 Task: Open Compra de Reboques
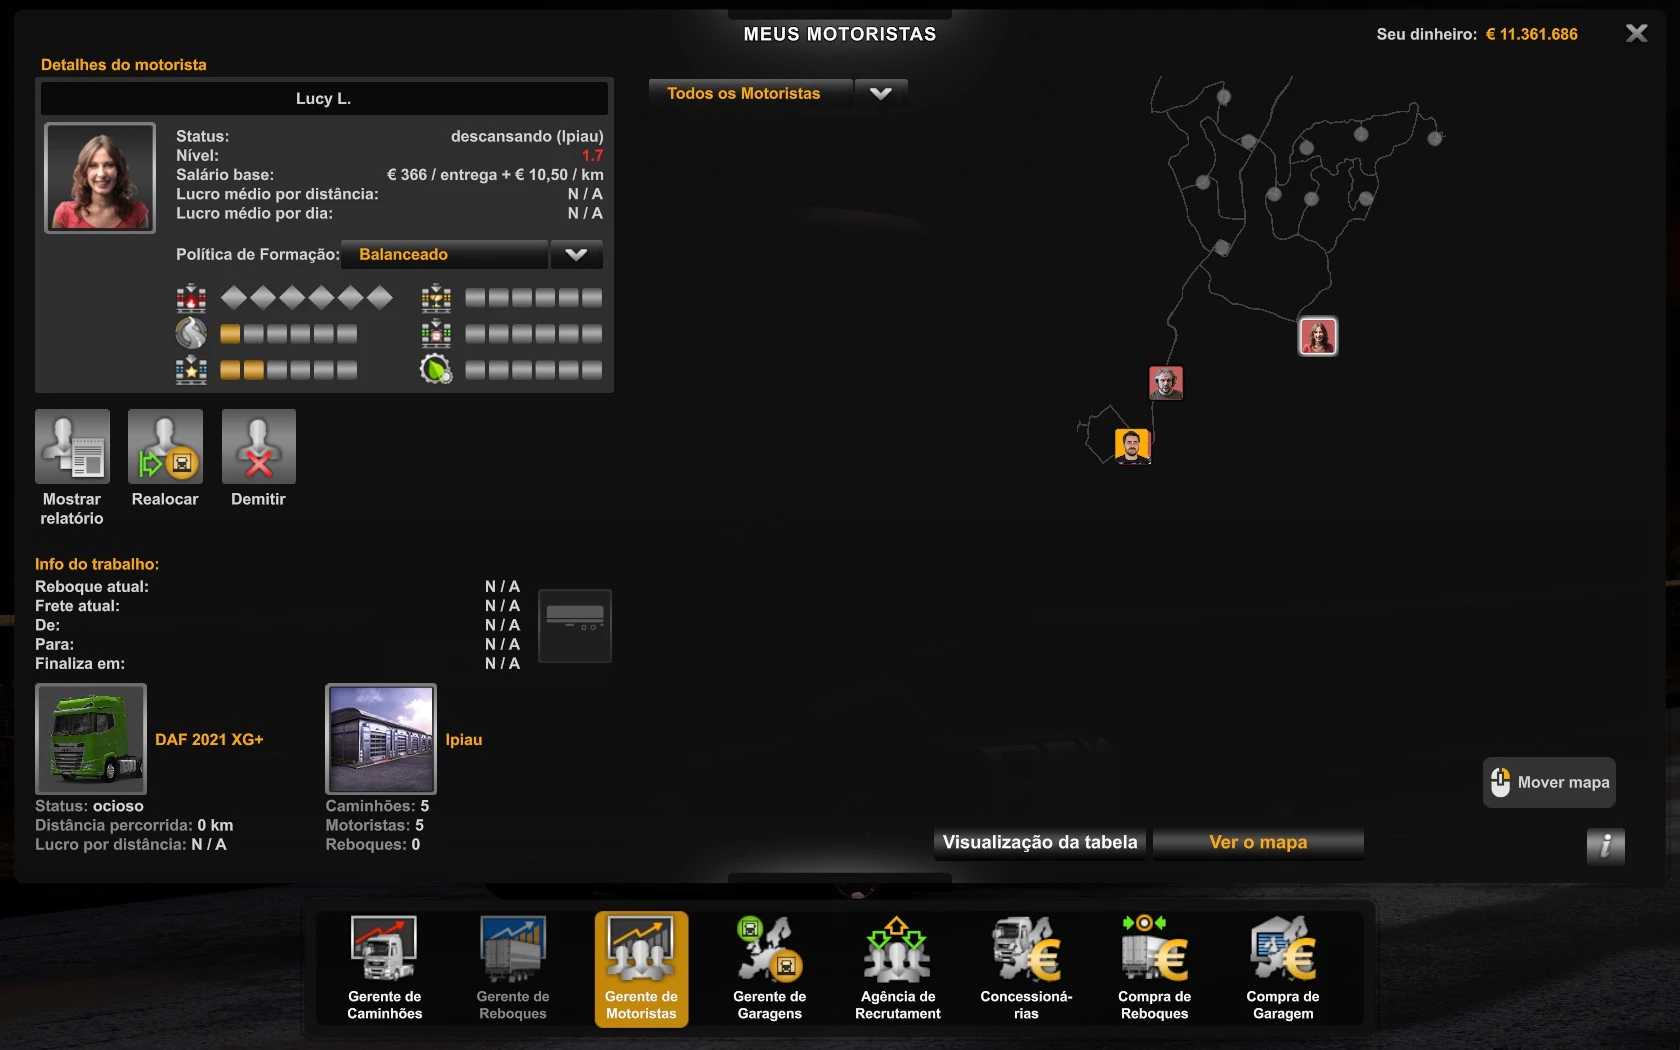point(1154,967)
